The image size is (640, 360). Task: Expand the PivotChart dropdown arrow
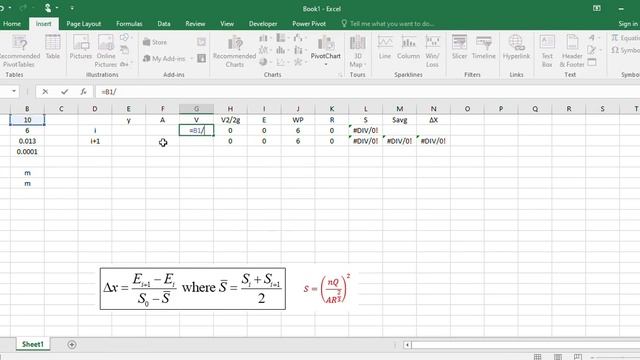coord(325,65)
